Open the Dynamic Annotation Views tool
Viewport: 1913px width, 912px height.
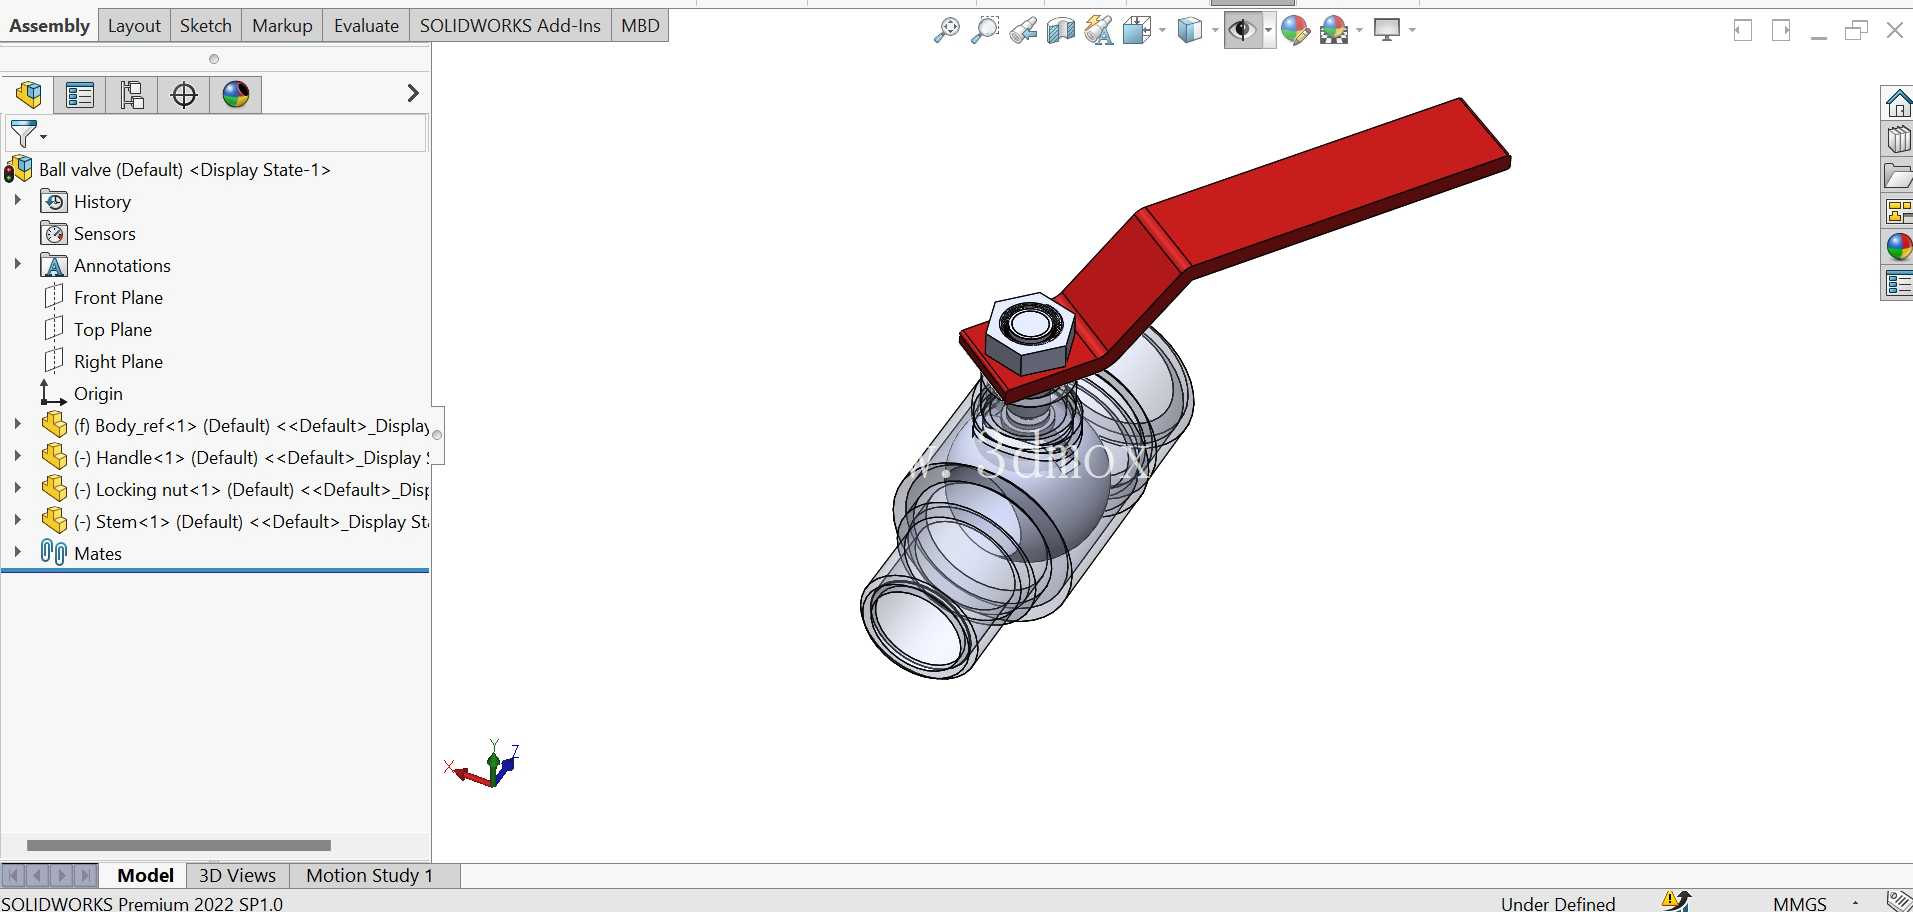click(x=1099, y=30)
